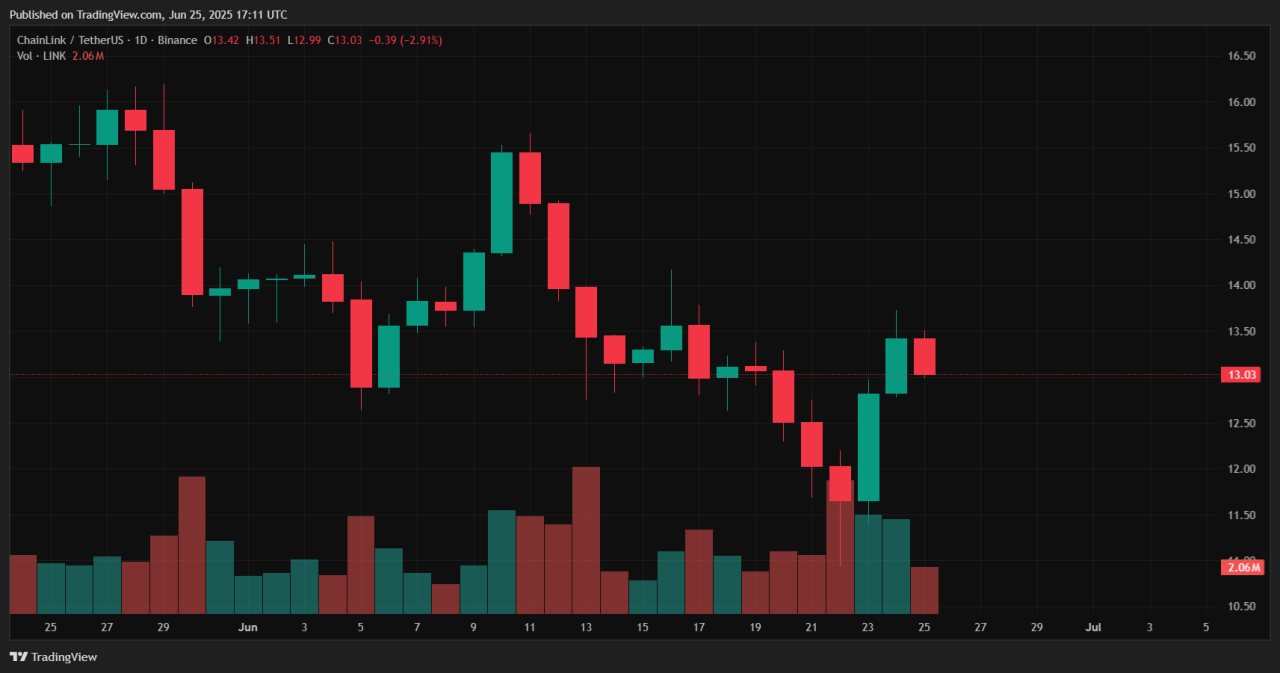Click the 2.06M volume label on price axis

click(1242, 568)
